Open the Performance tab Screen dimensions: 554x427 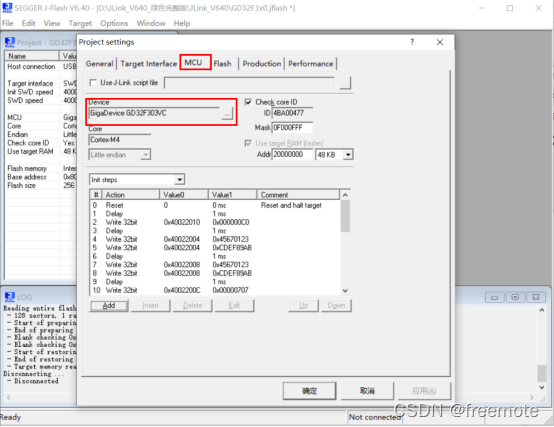pos(311,64)
